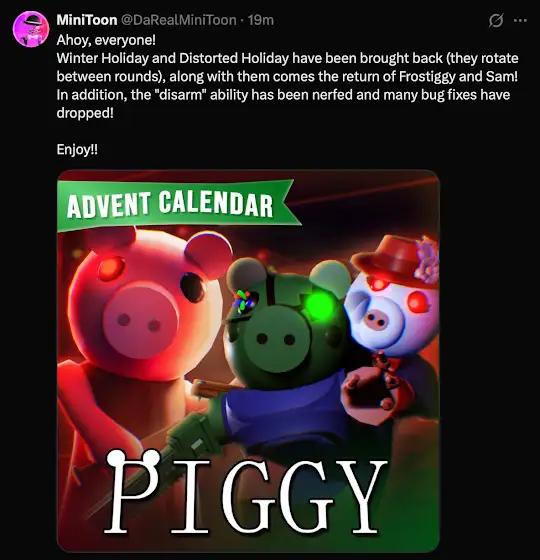The width and height of the screenshot is (540, 560).
Task: Open MiniToon's profile avatar
Action: click(x=31, y=29)
